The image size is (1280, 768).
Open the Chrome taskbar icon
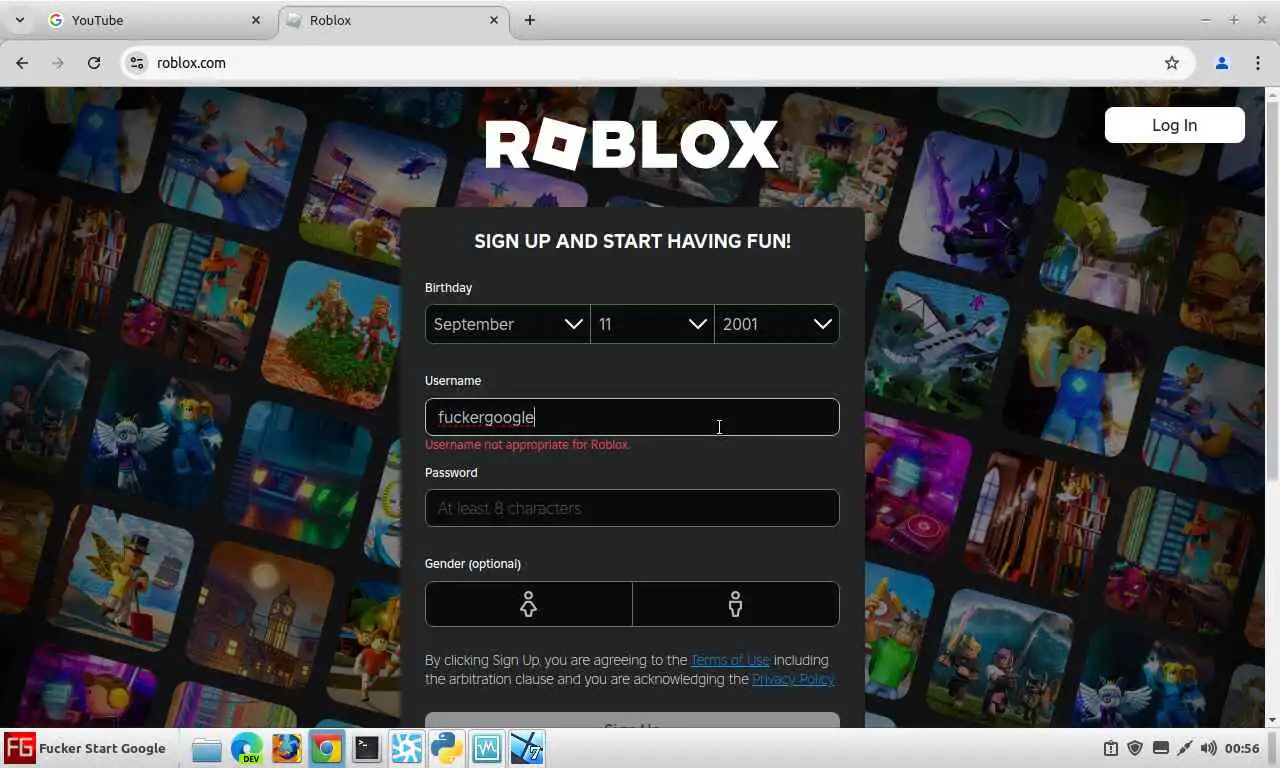point(327,748)
